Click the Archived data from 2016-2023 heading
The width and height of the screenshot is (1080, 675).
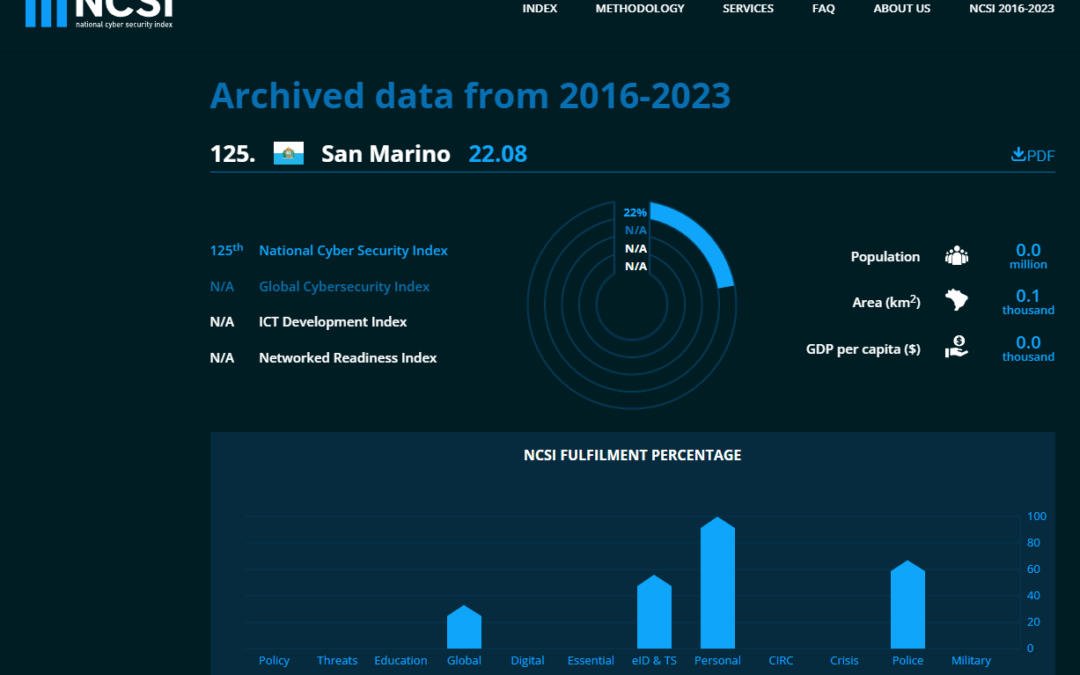pos(470,95)
